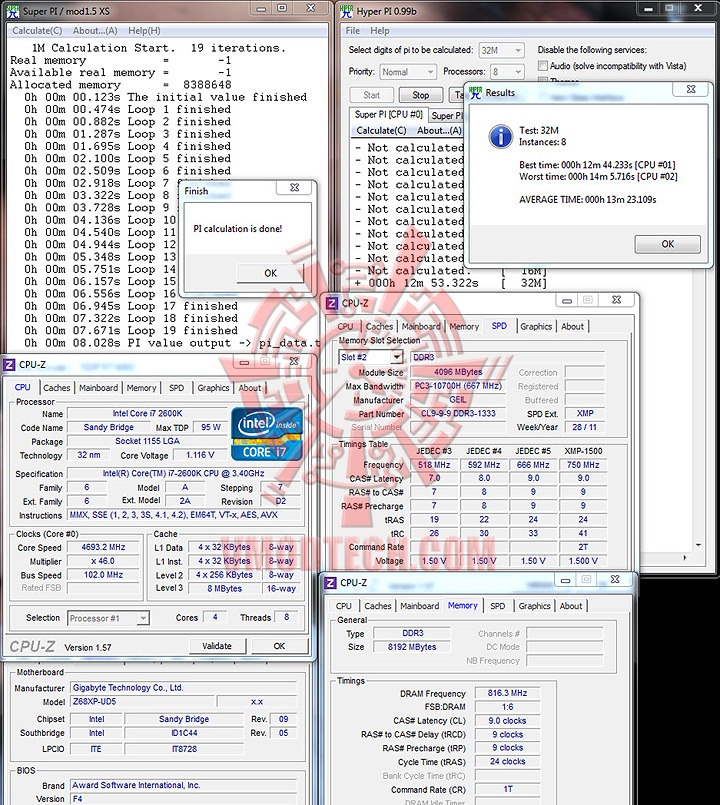Switch to Memory tab in CPU-Z CPU window
Image resolution: width=720 pixels, height=805 pixels.
(x=141, y=388)
